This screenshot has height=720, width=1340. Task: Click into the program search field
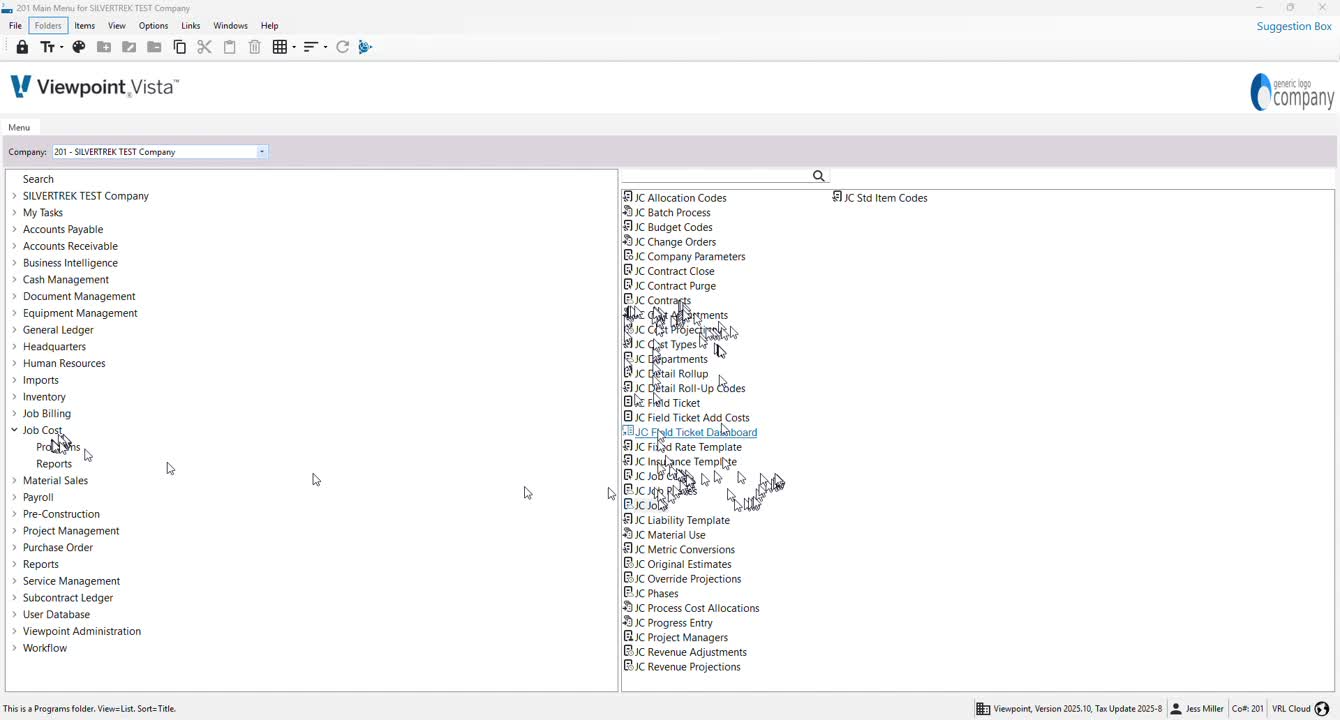click(716, 176)
